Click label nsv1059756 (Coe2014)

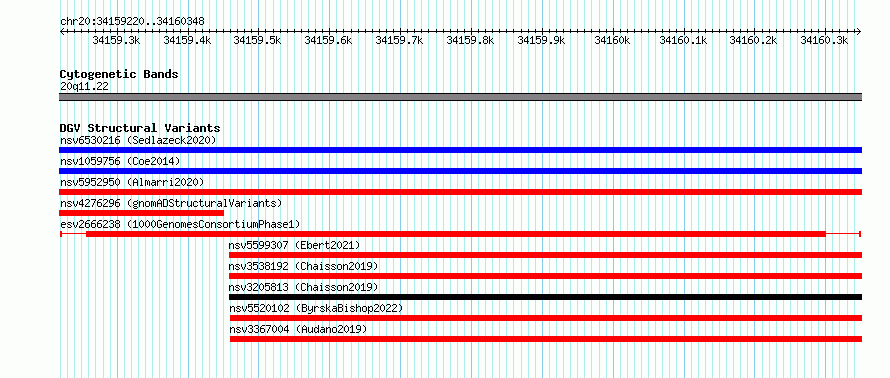pyautogui.click(x=120, y=161)
